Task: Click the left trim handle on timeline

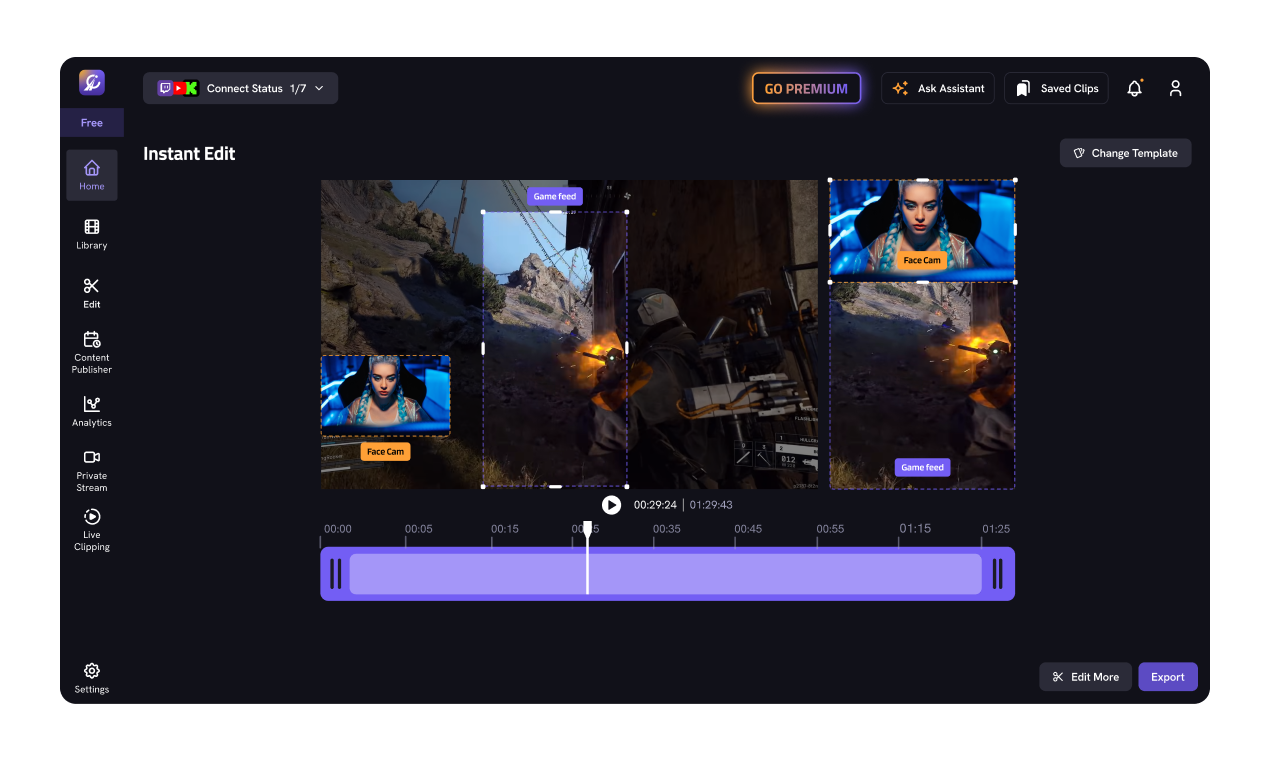Action: tap(337, 573)
